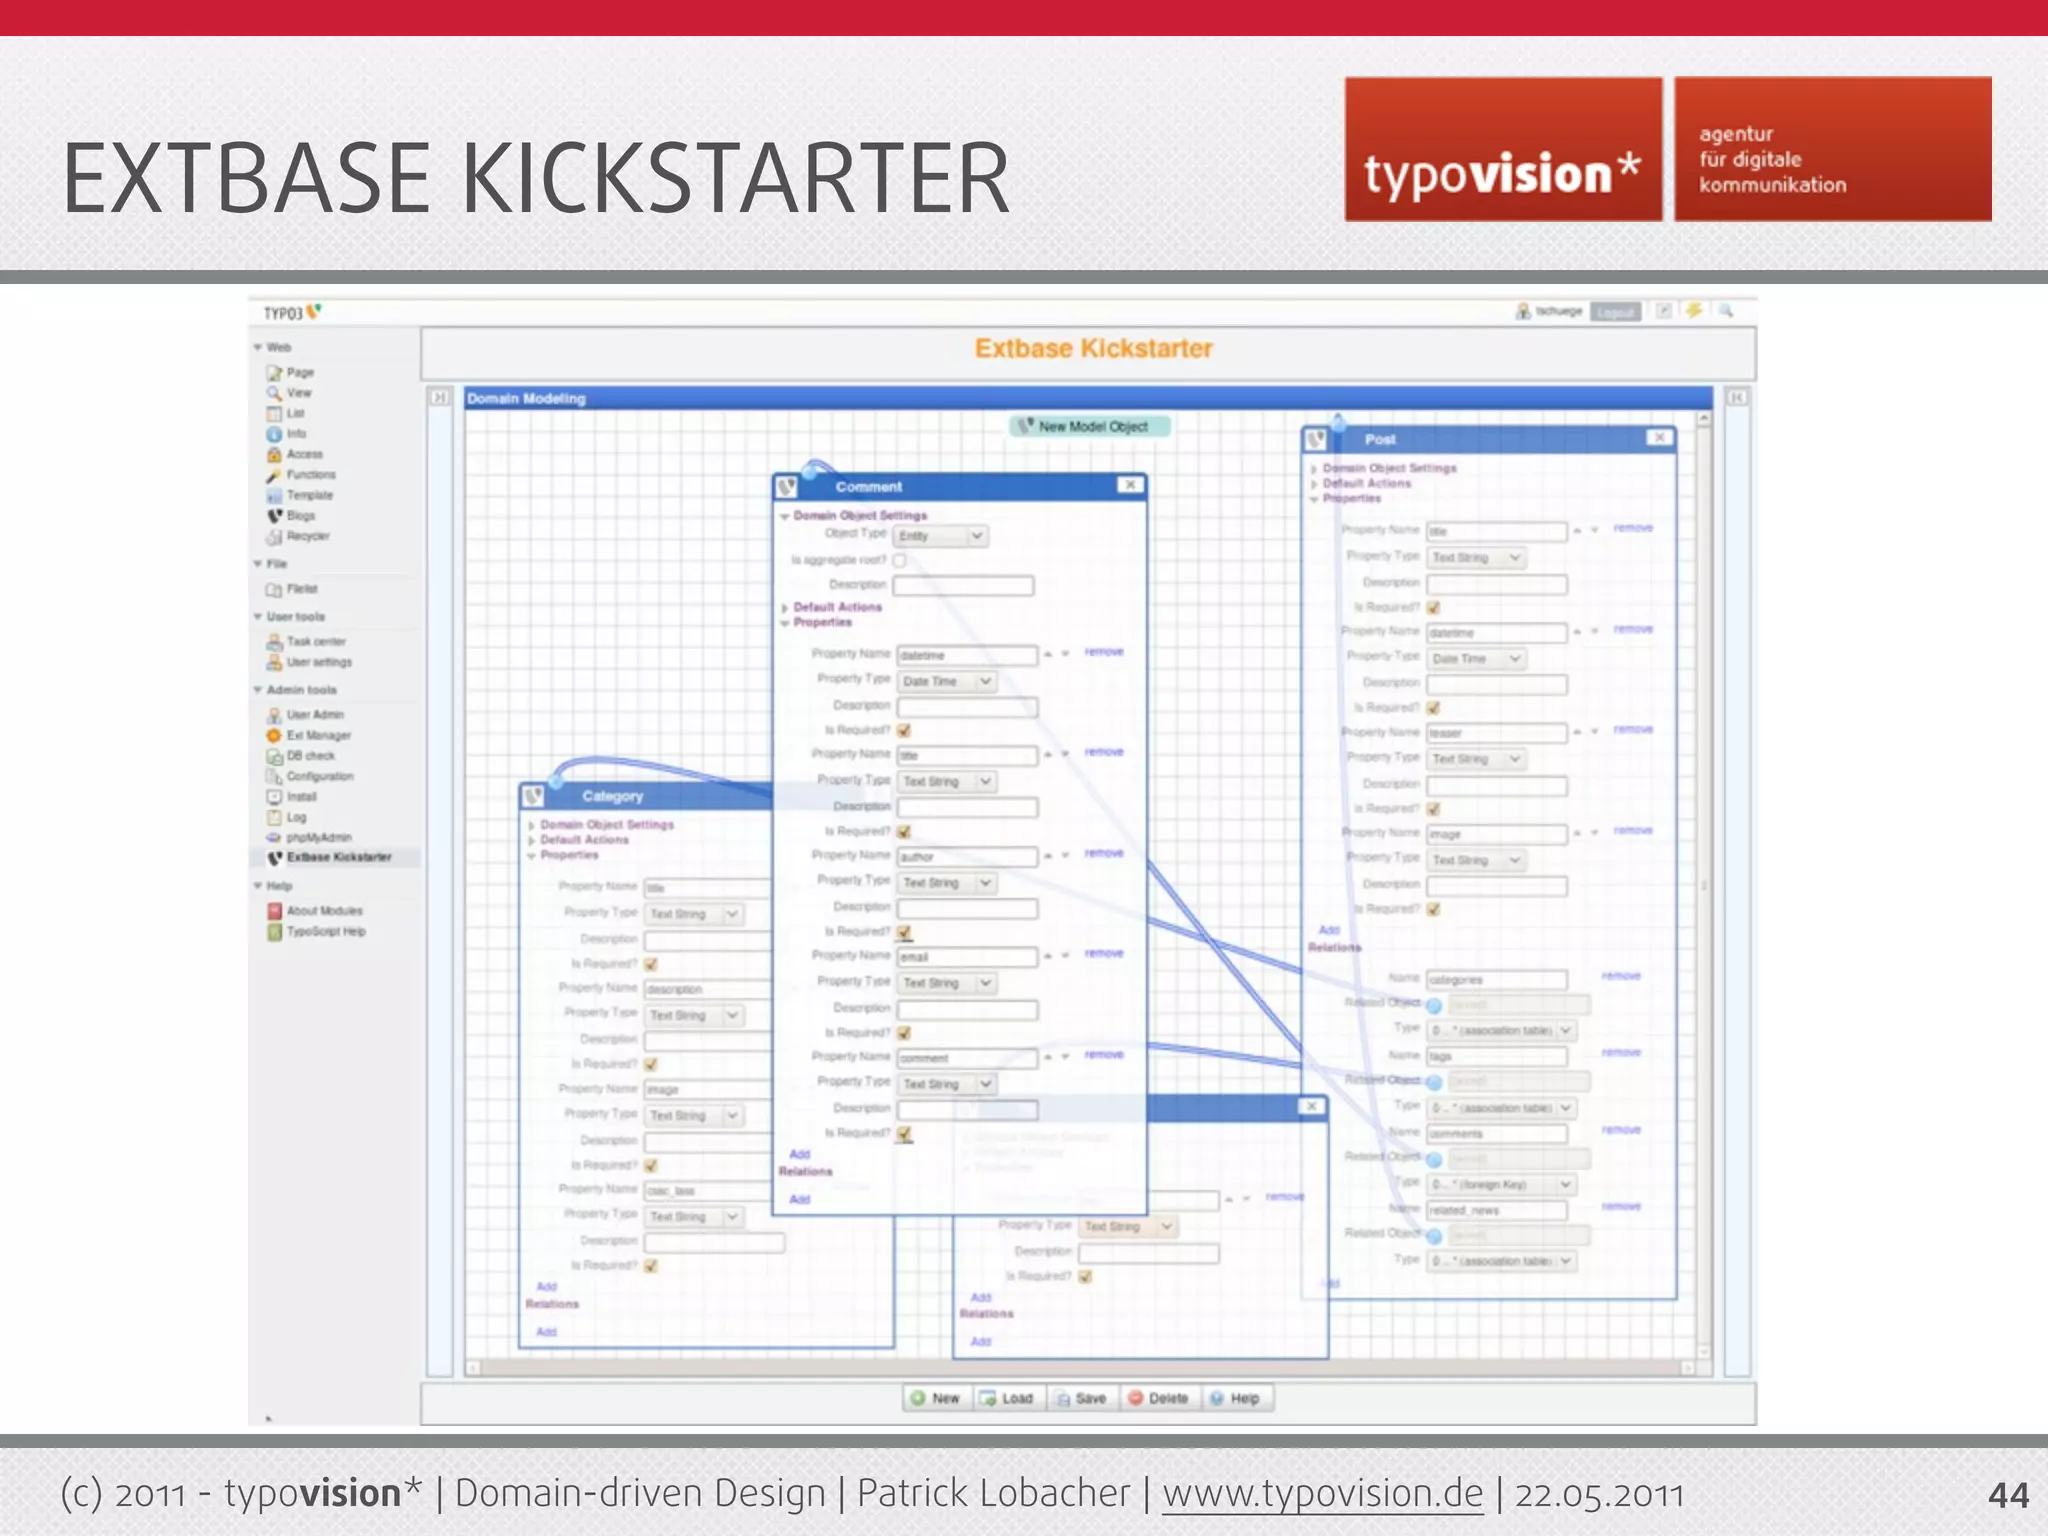Open the Ext Manager module

tap(309, 735)
